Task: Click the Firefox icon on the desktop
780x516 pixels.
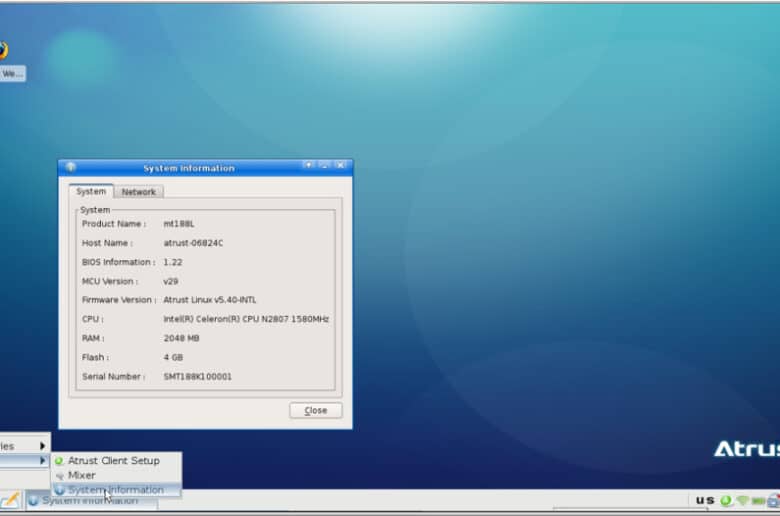Action: coord(3,50)
